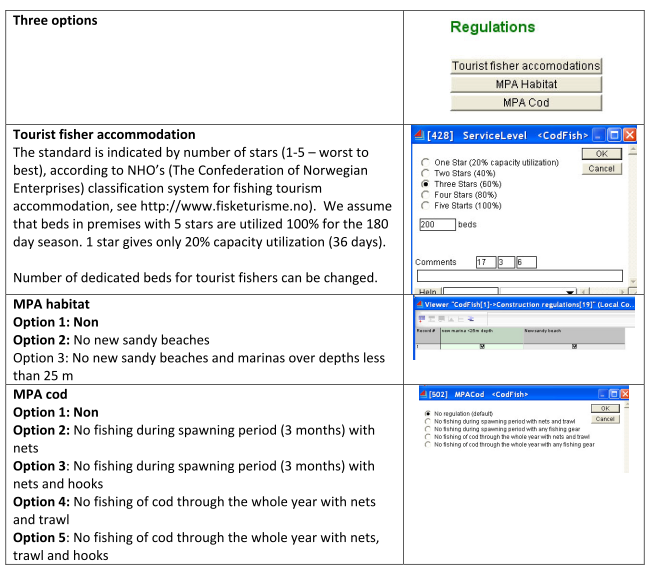Viewport: 657px width, 567px height.
Task: Click the New sandy beach column header
Action: 574,335
